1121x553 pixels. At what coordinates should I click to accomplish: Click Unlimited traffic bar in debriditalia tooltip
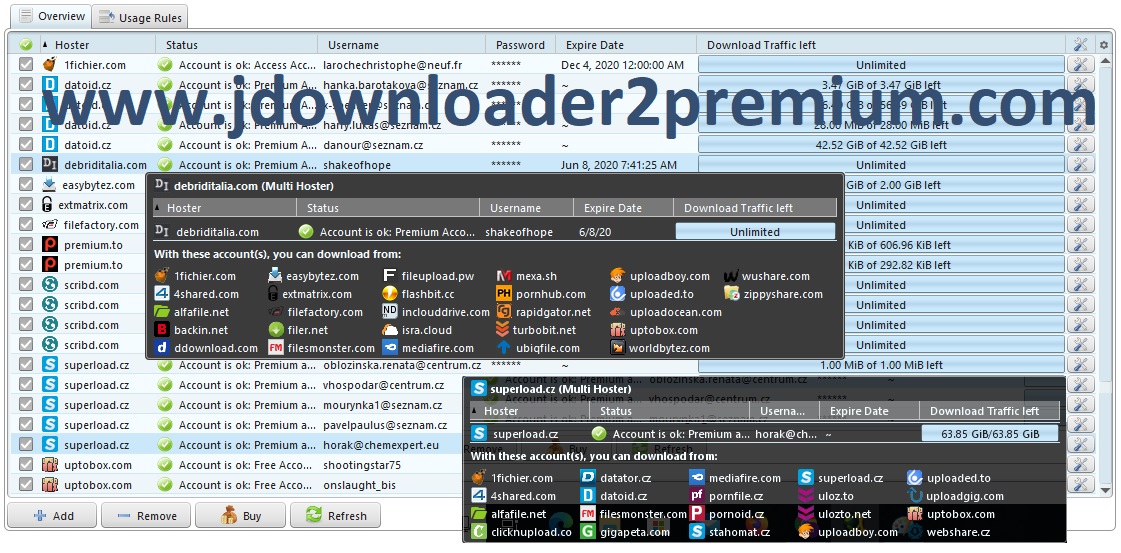tap(755, 231)
